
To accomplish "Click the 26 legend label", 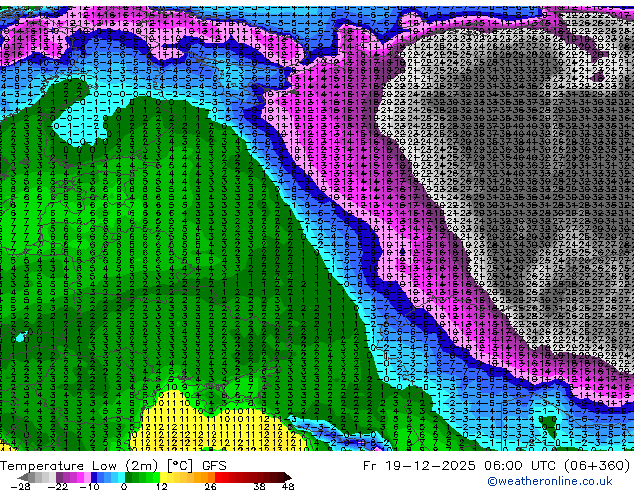I will click(210, 486).
